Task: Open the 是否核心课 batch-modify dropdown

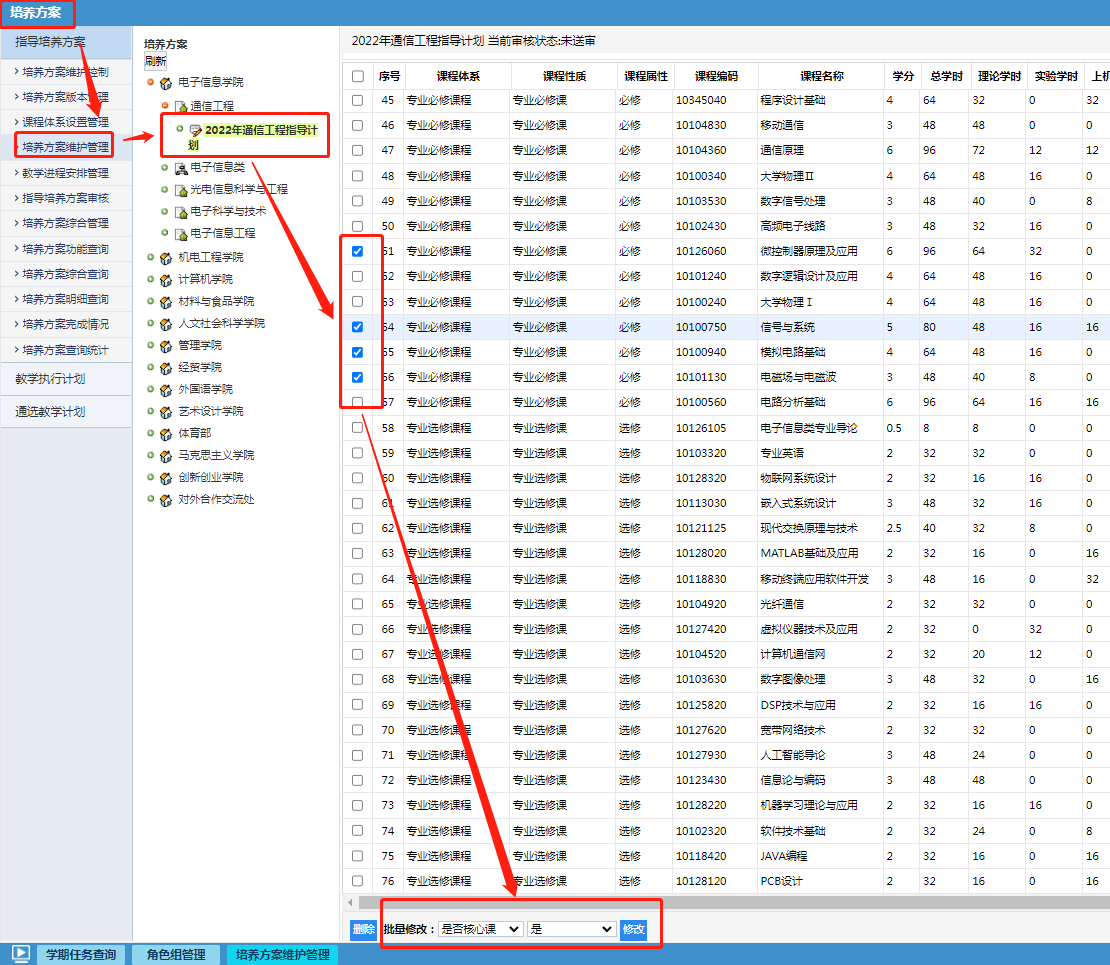Action: [x=480, y=929]
